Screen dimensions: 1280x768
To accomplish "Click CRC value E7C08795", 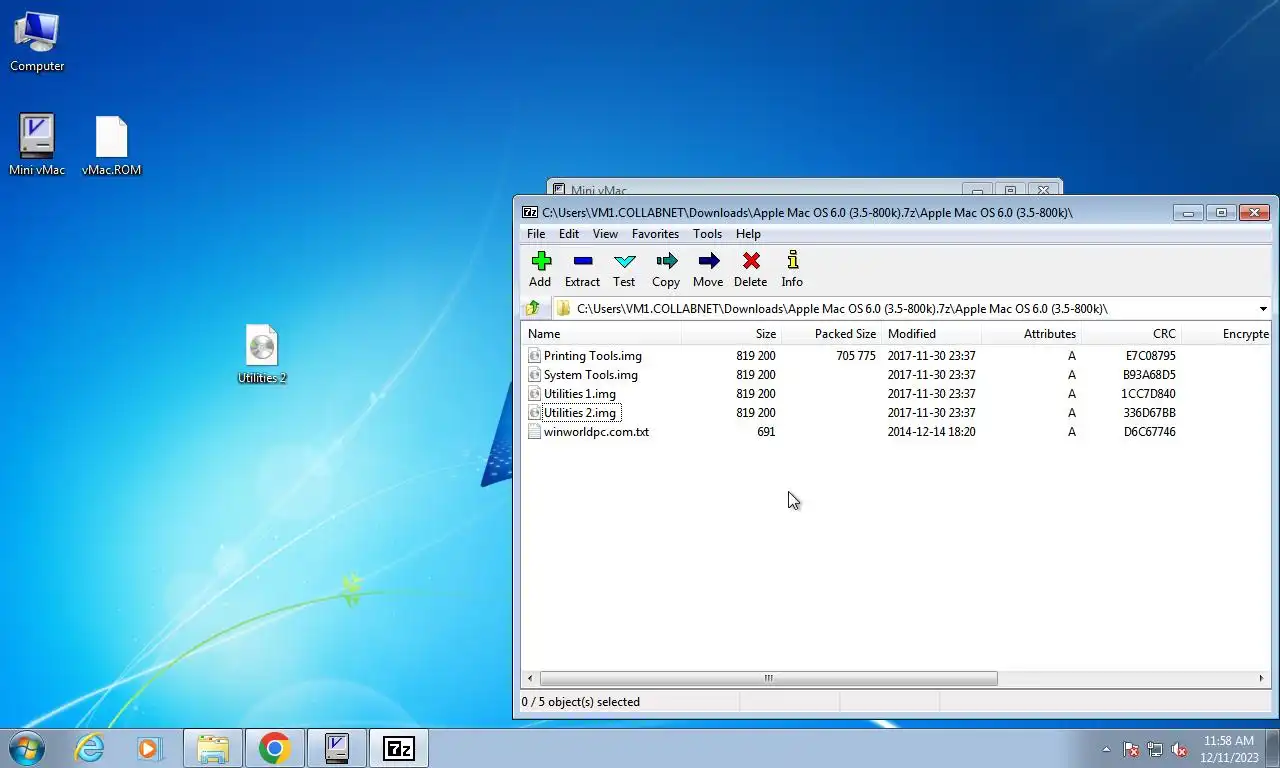I will pyautogui.click(x=1150, y=356).
